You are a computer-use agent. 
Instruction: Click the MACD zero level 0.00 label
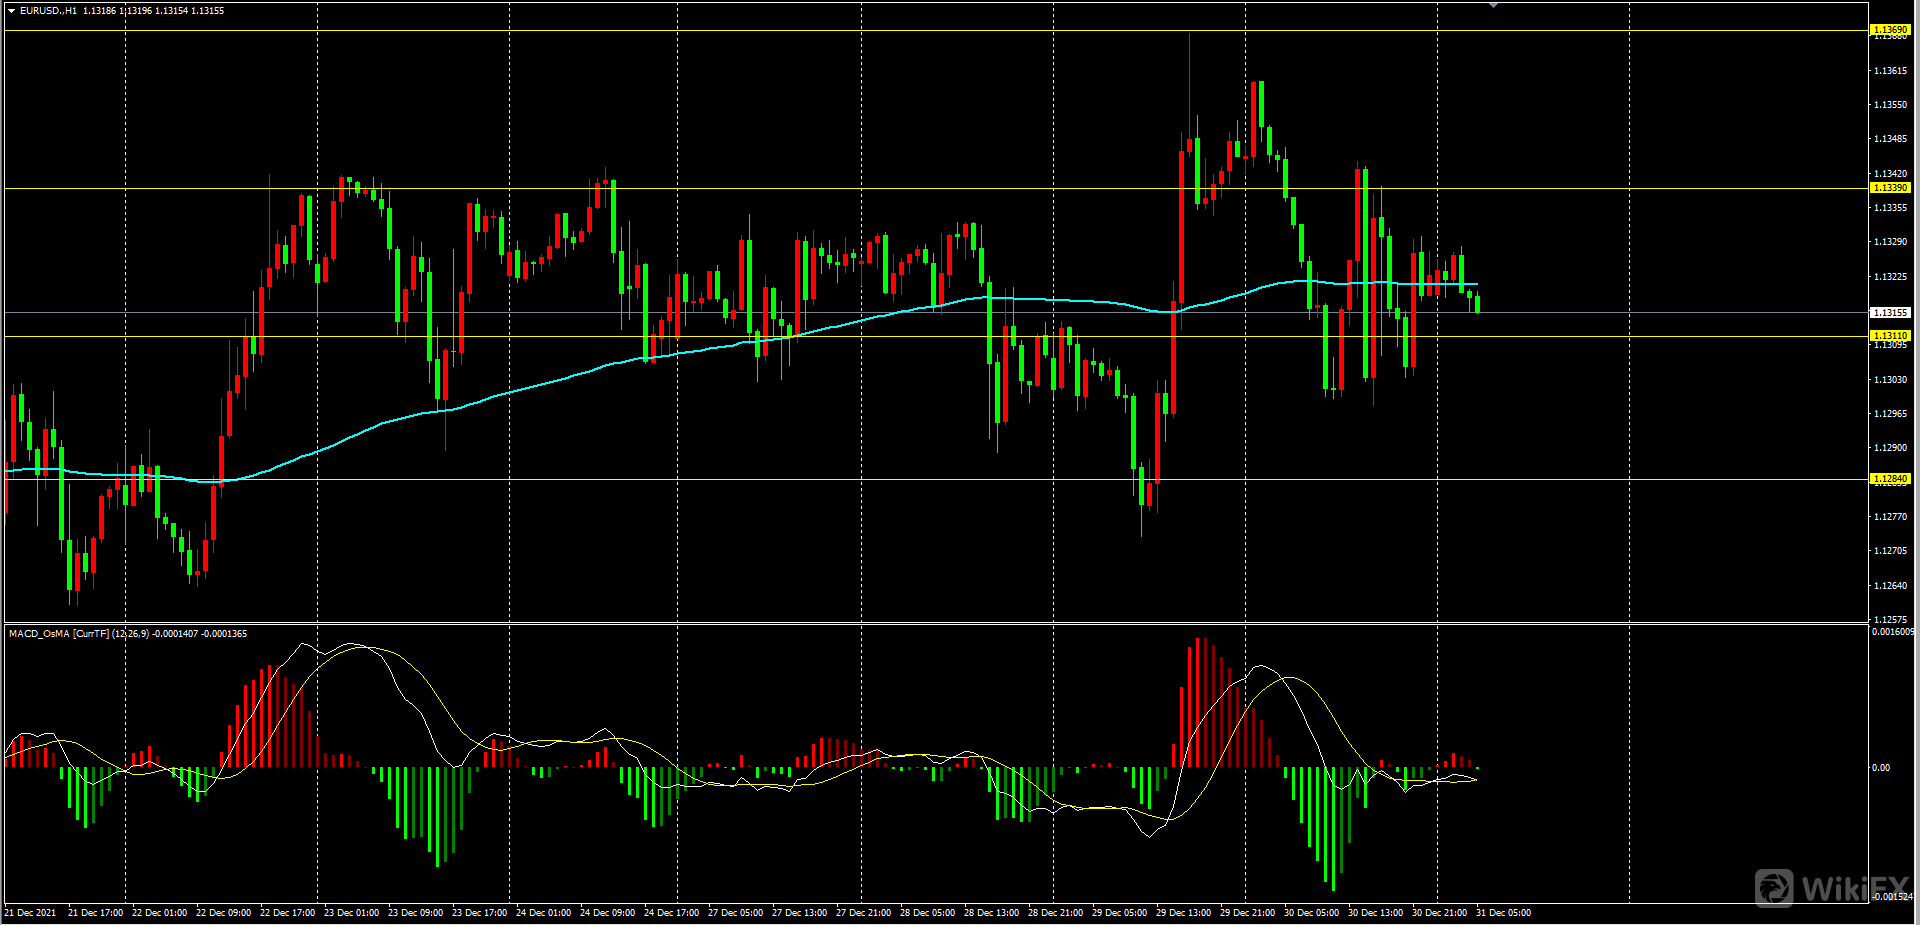tap(1881, 768)
